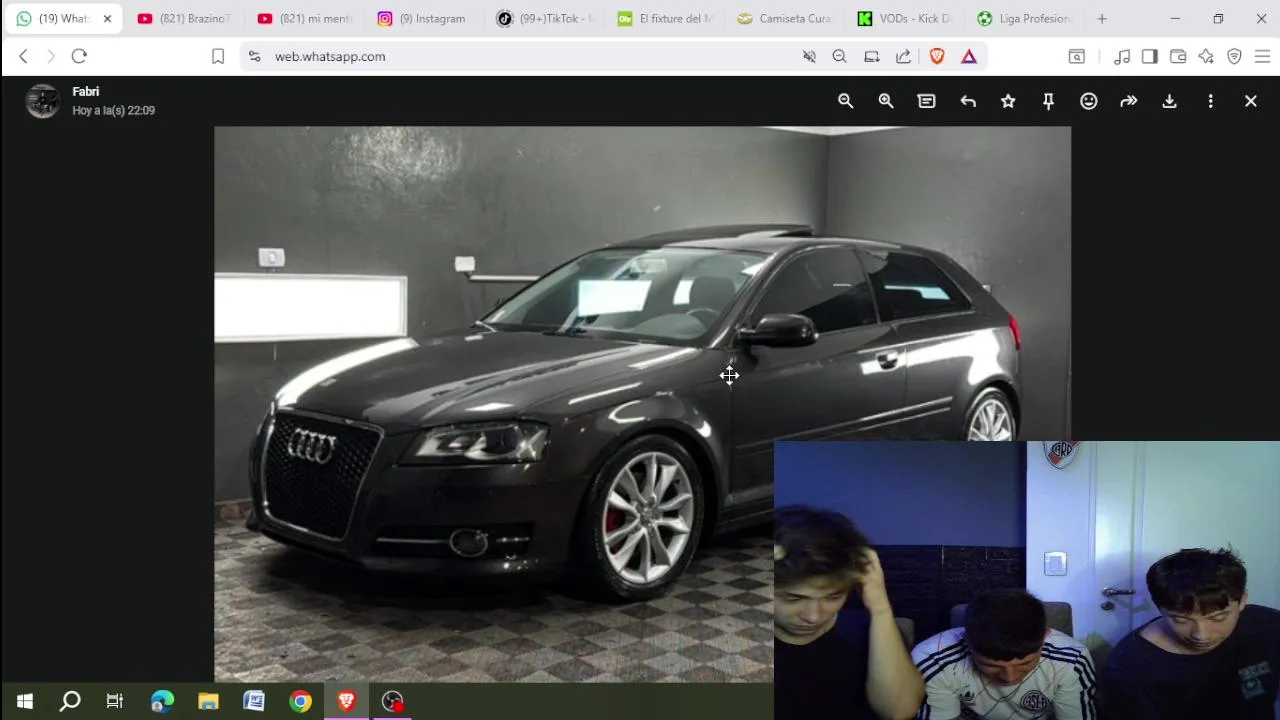Share this page link
This screenshot has height=720, width=1280.
904,56
